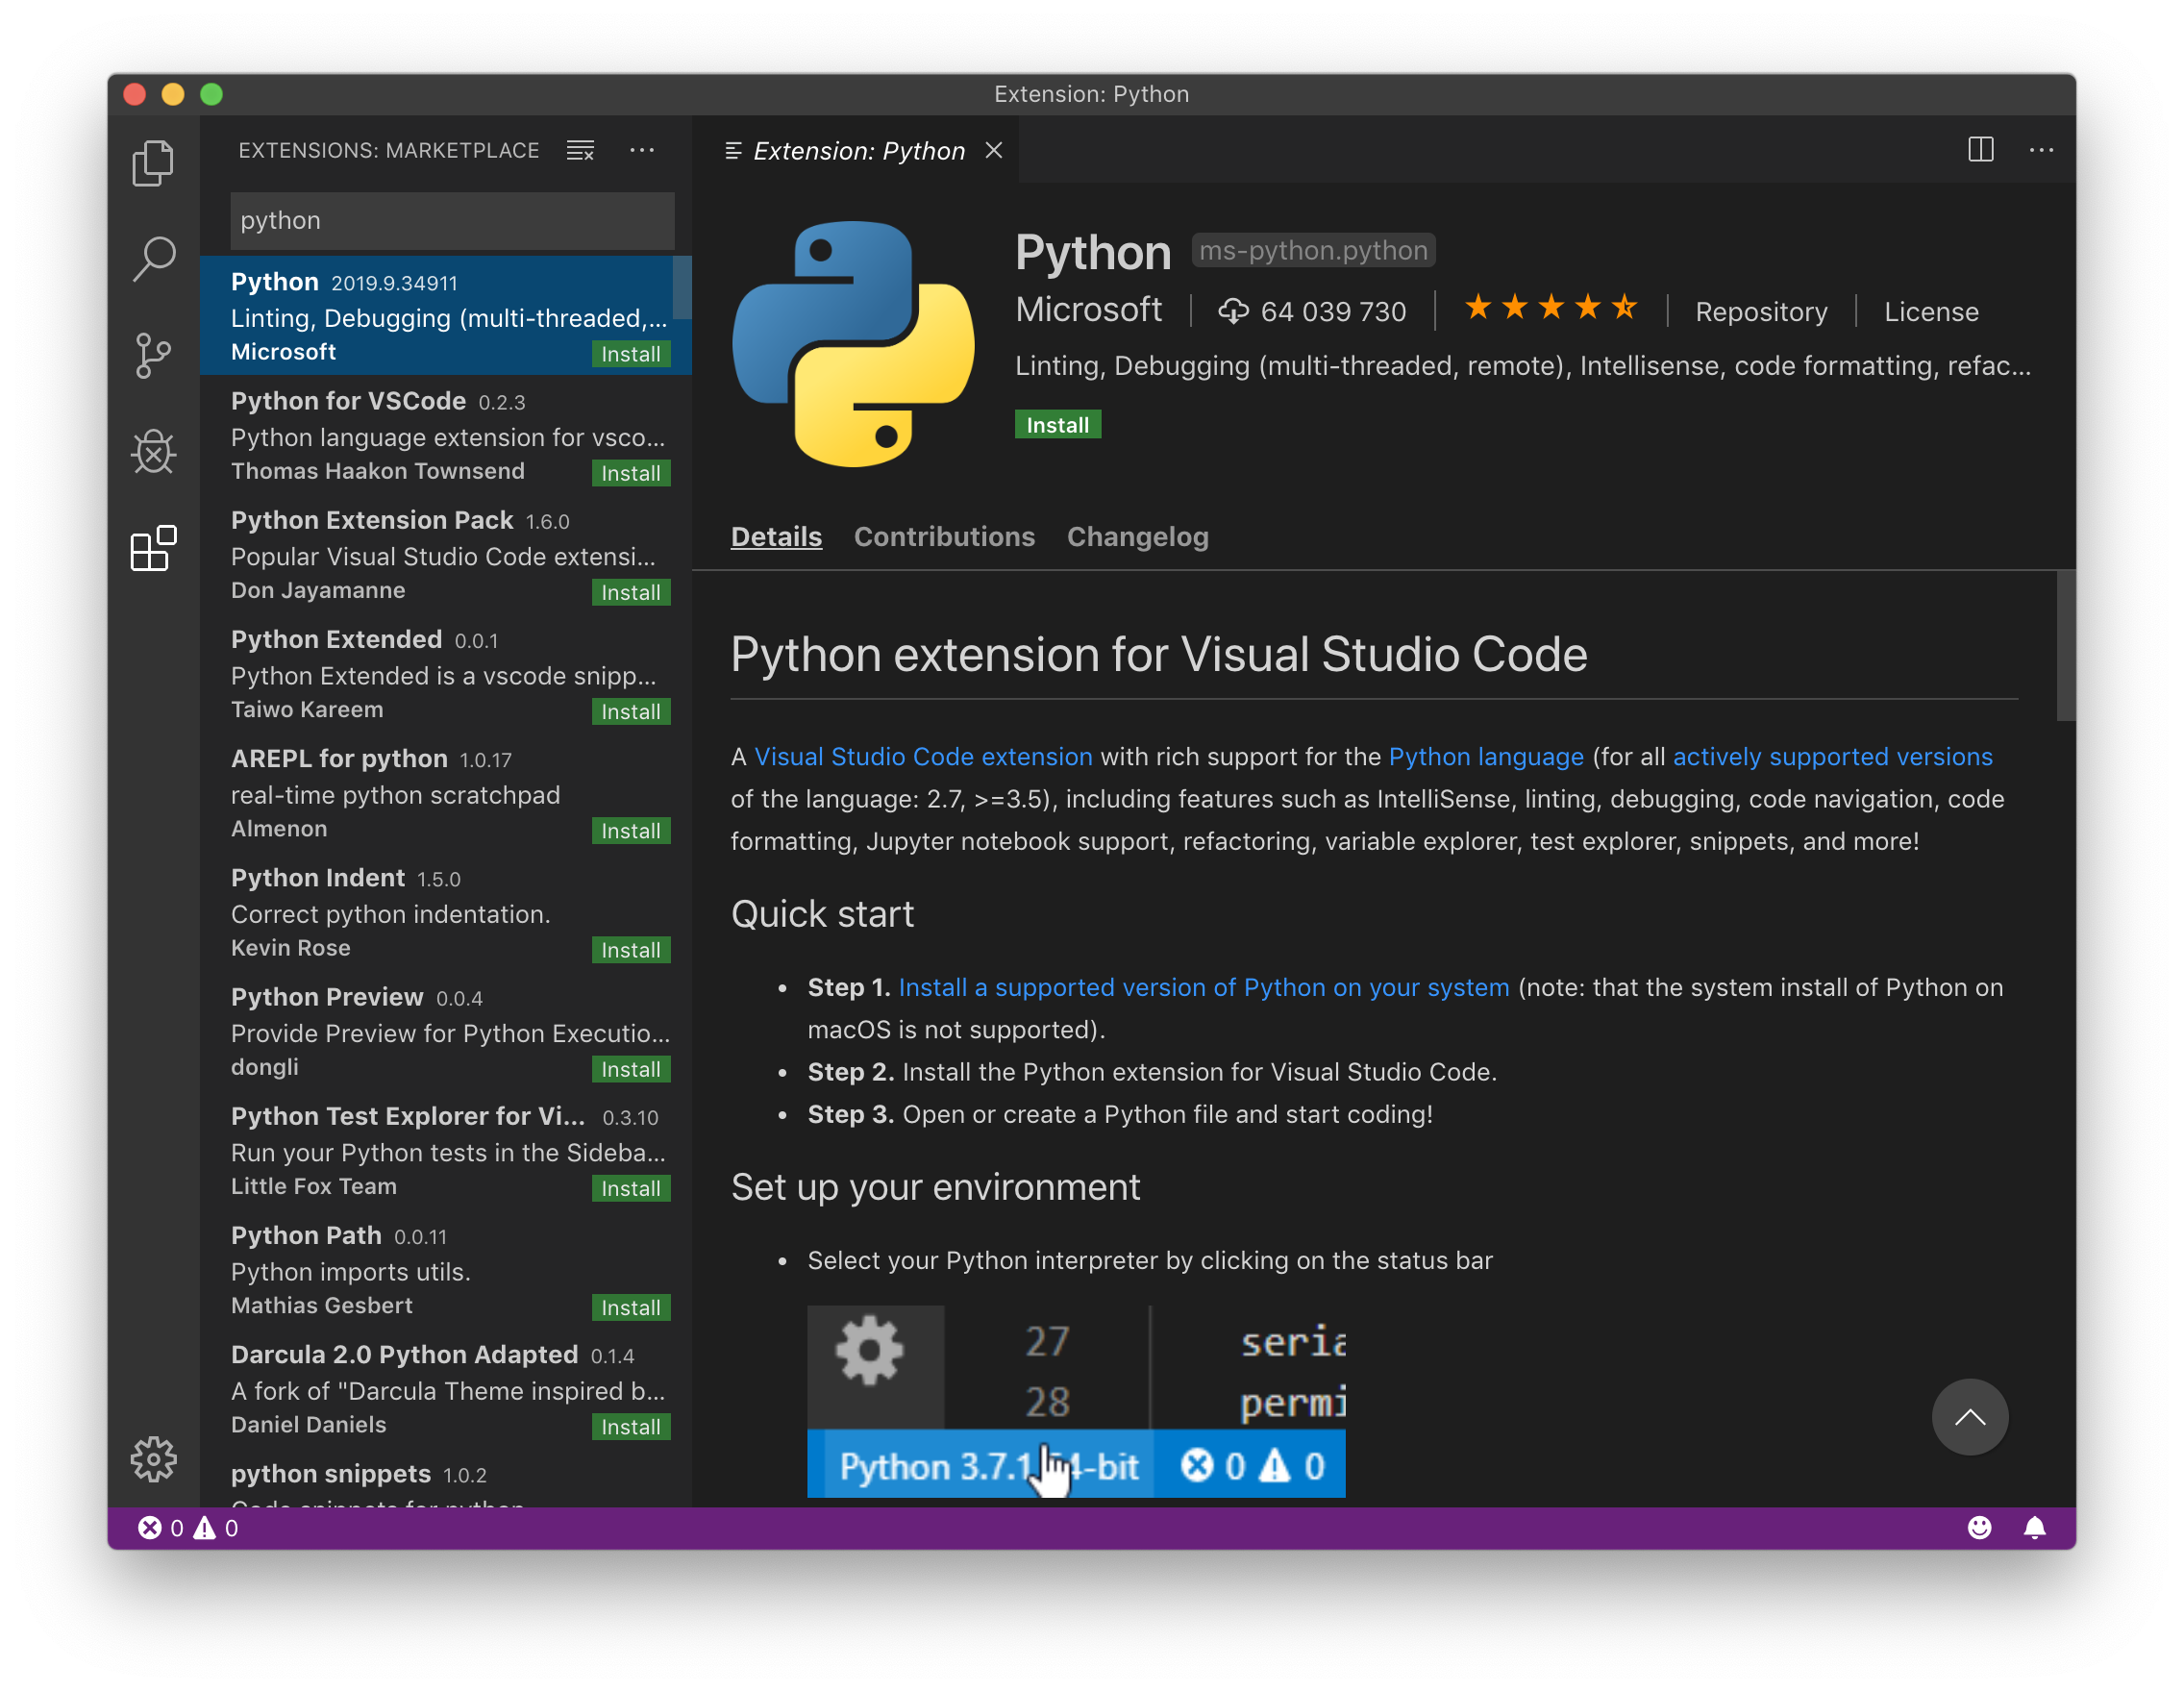Switch to the Contributions tab

pos(944,537)
